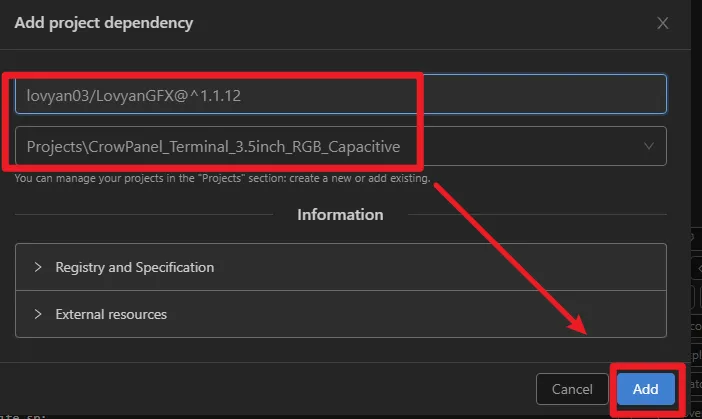
Task: Click the "Add project dependency" title
Action: [x=104, y=23]
